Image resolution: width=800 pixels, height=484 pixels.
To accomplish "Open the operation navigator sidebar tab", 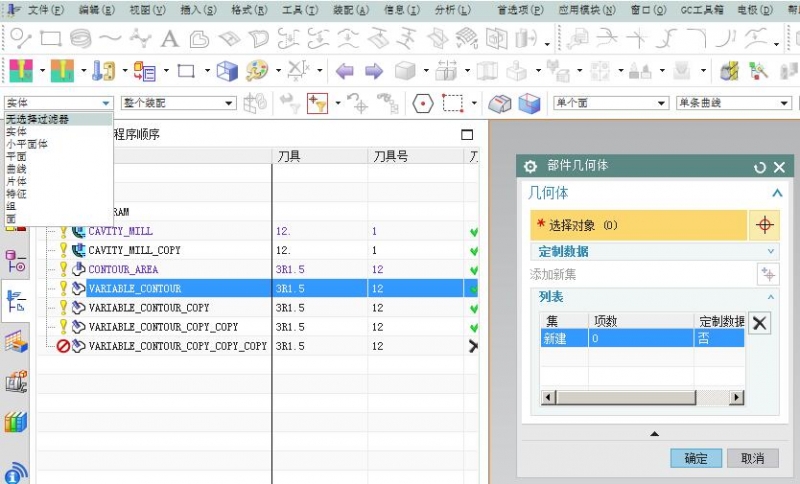I will pyautogui.click(x=16, y=301).
